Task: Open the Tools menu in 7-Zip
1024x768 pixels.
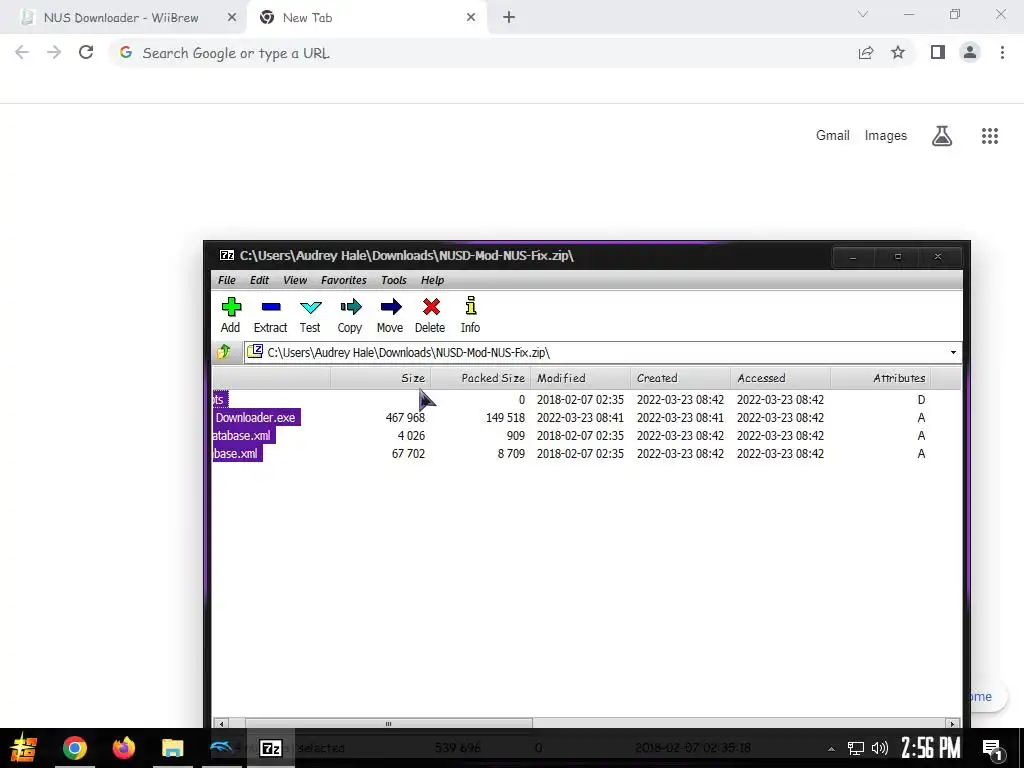Action: [x=394, y=280]
